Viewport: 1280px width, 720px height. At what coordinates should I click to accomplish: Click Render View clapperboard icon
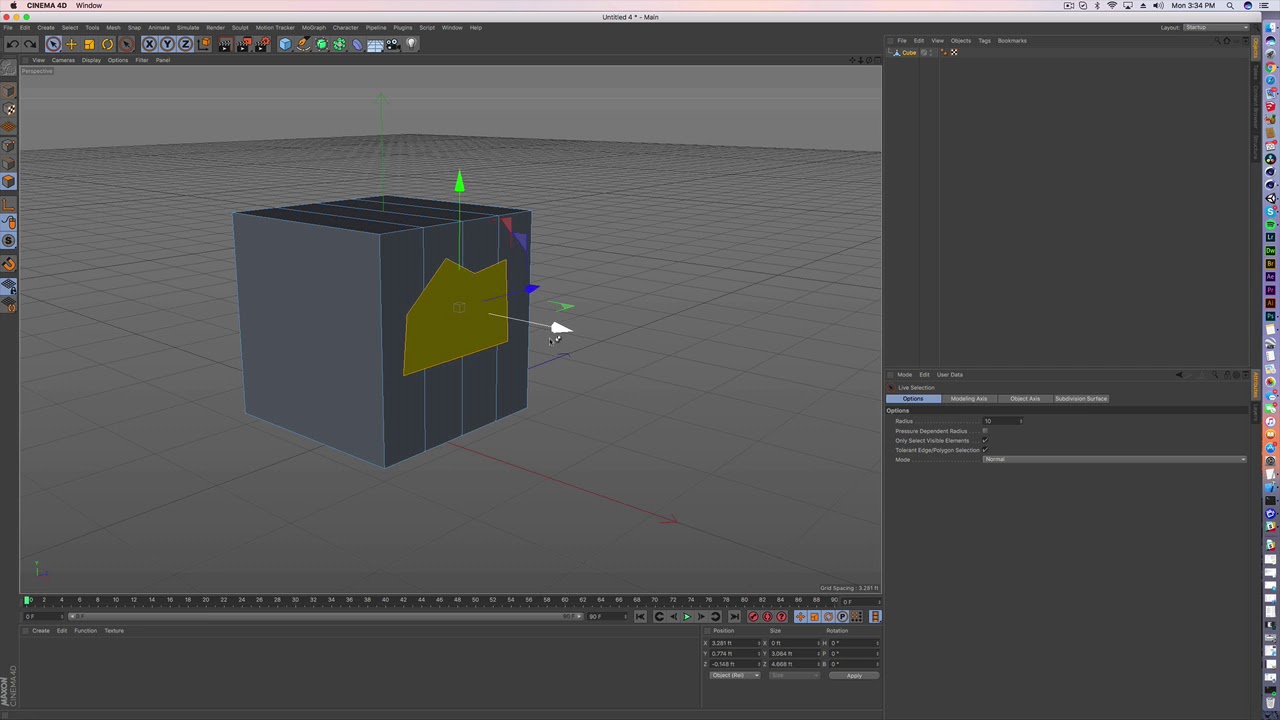point(225,44)
